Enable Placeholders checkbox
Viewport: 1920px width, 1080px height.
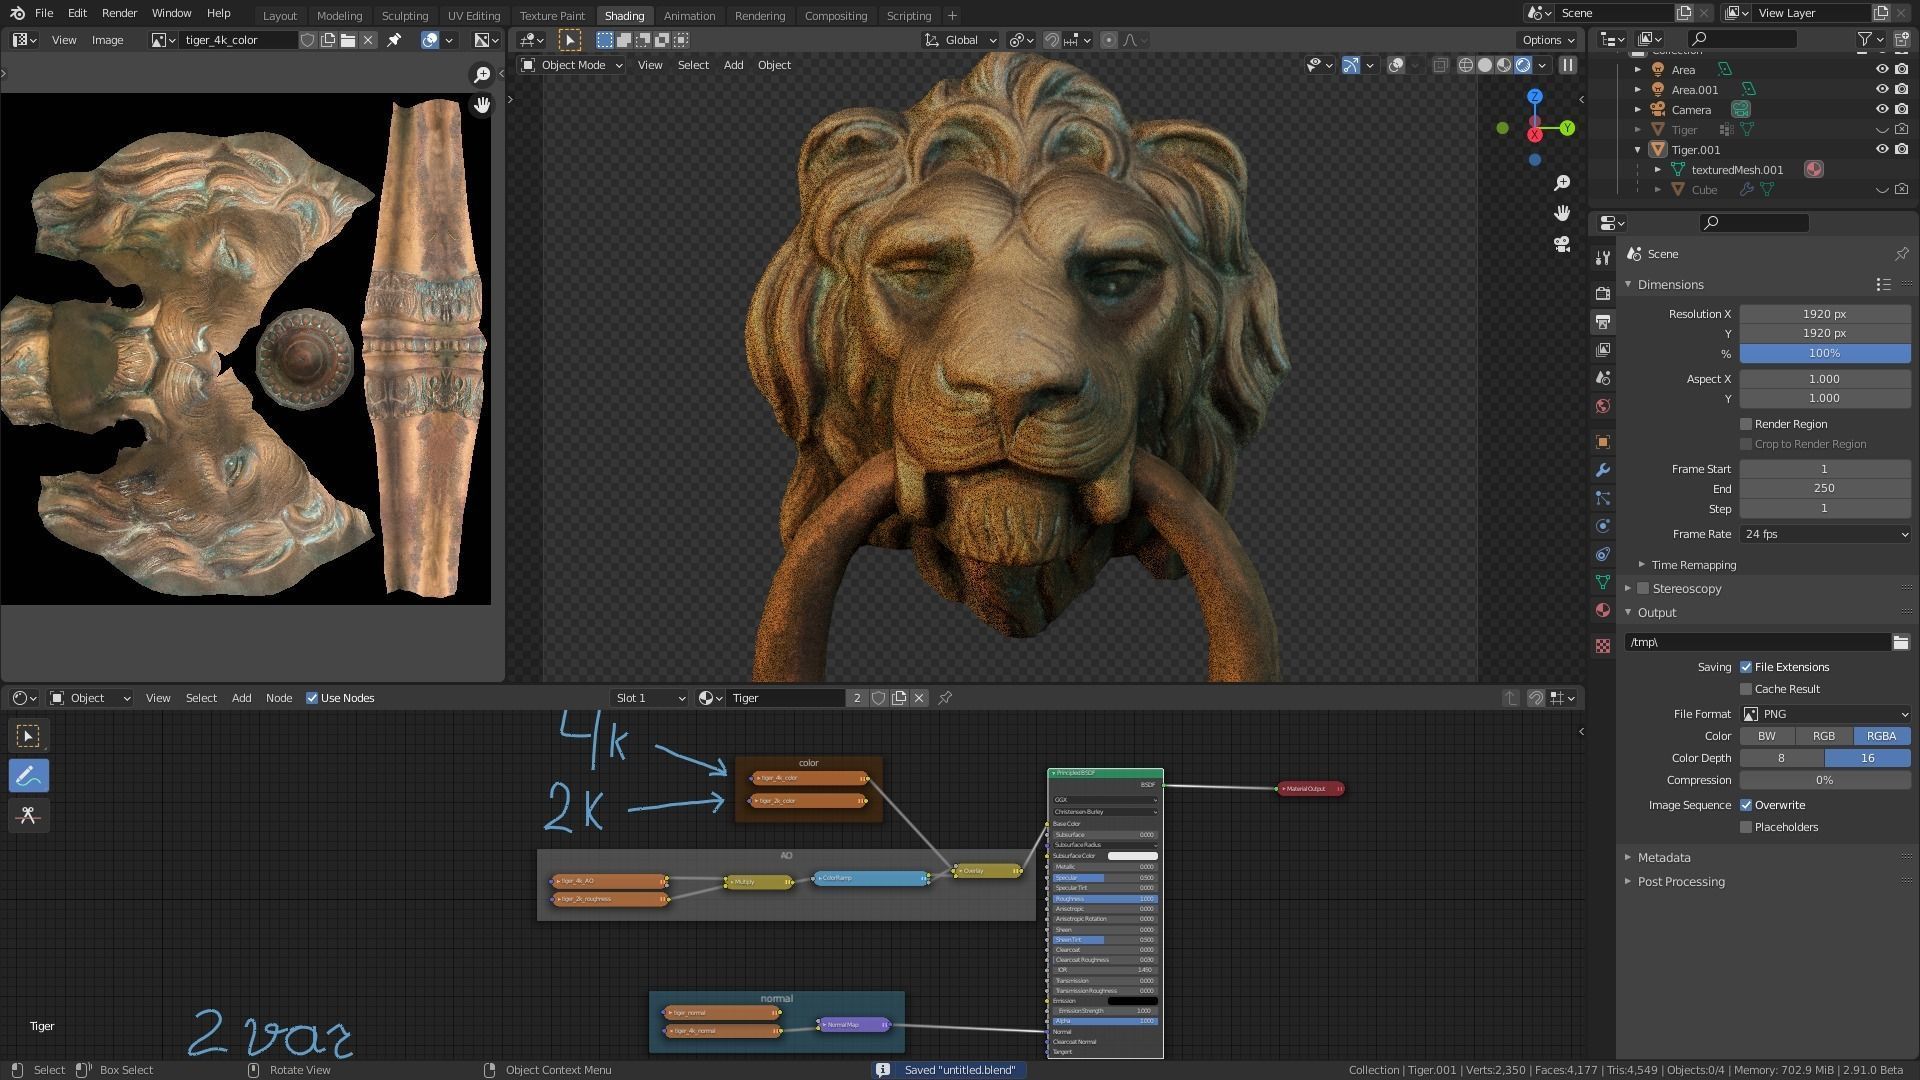point(1746,827)
